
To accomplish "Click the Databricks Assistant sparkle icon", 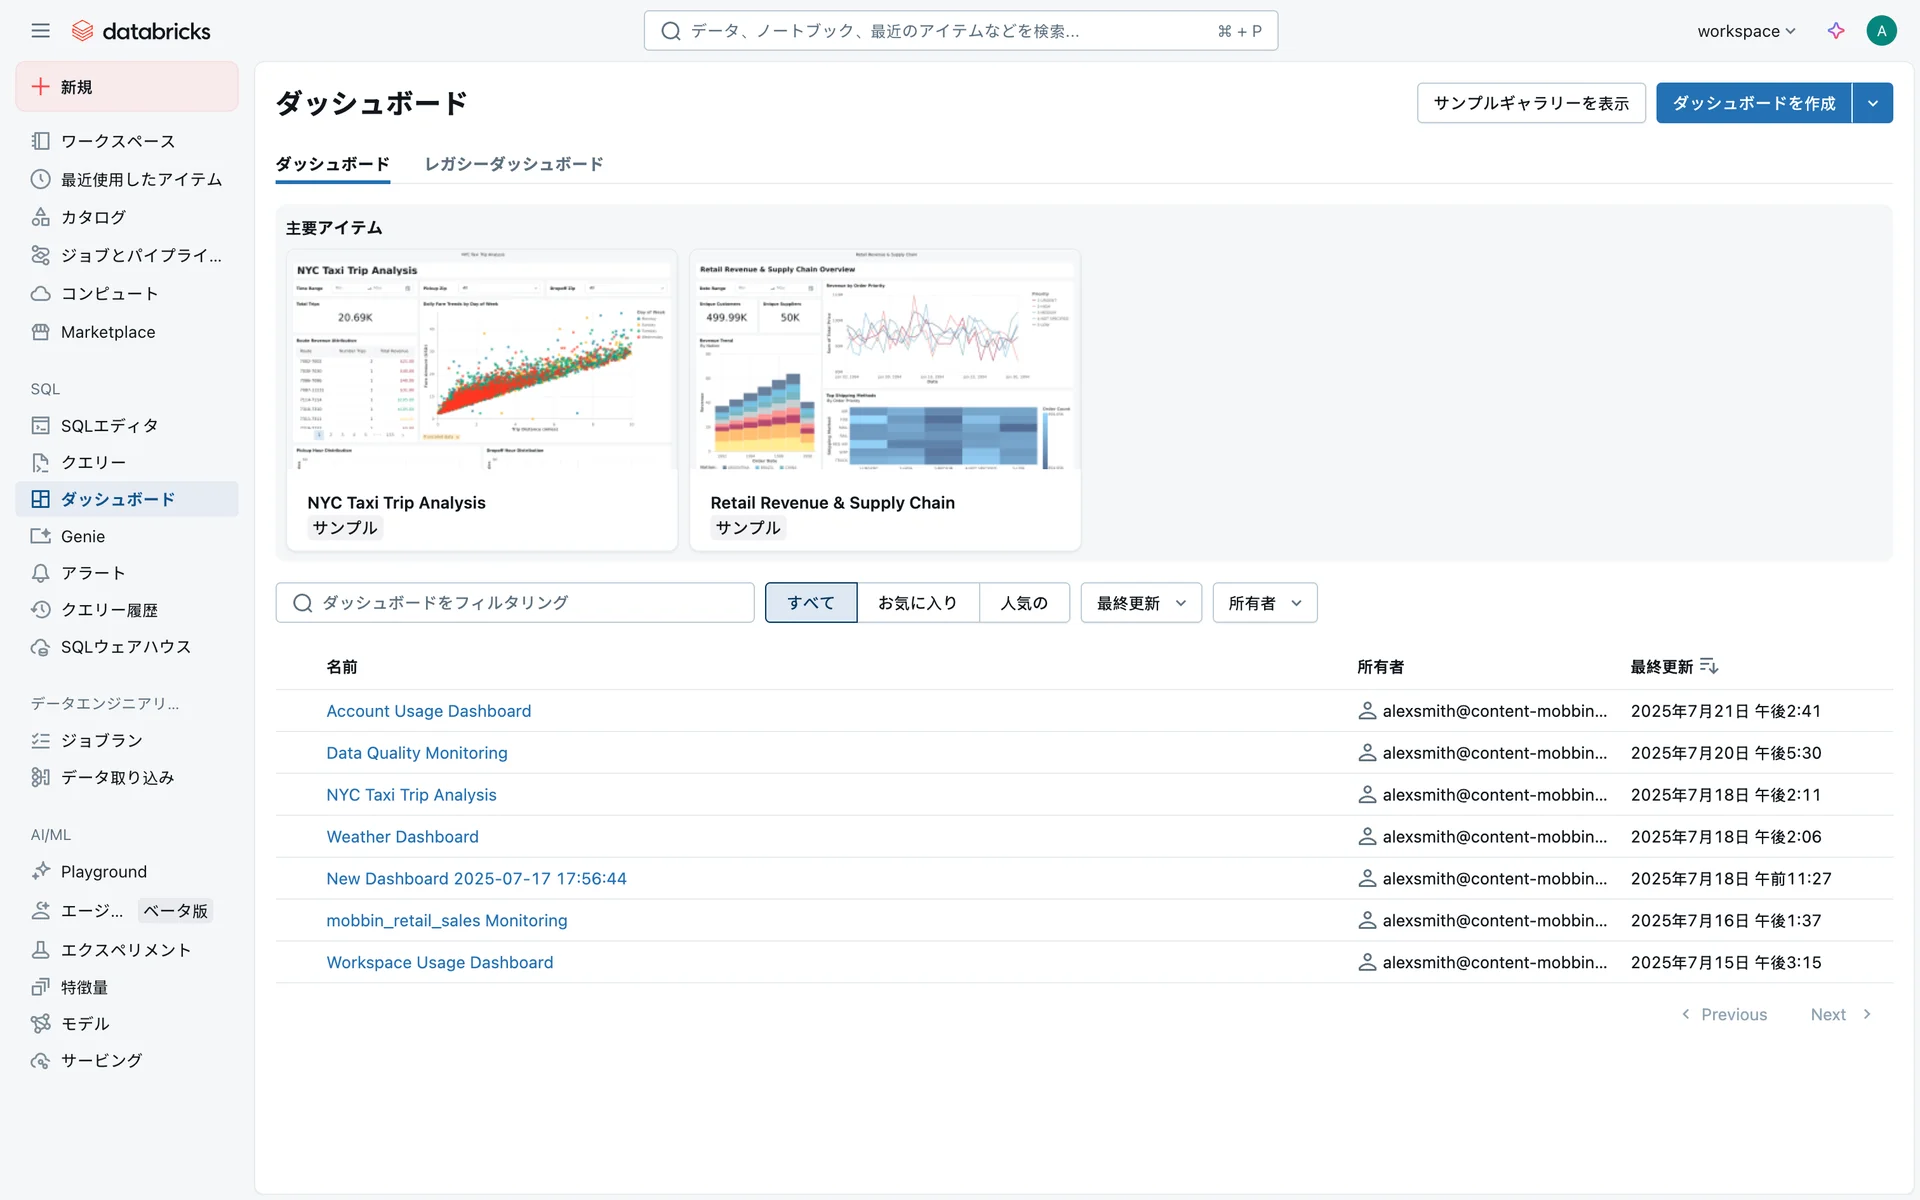I will [1836, 31].
